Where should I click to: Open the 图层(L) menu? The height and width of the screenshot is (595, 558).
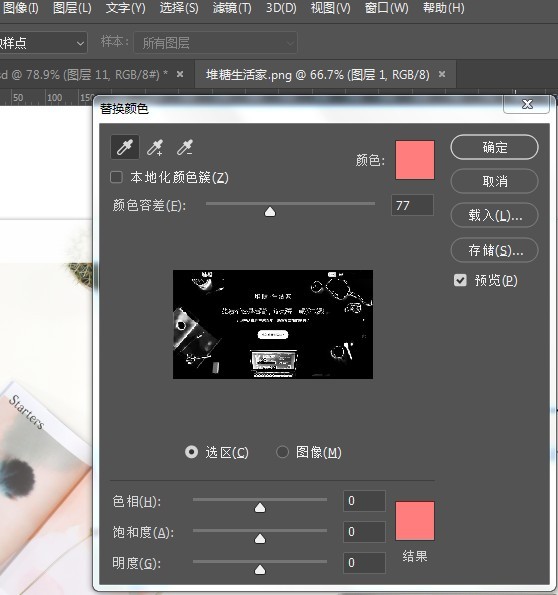click(72, 8)
